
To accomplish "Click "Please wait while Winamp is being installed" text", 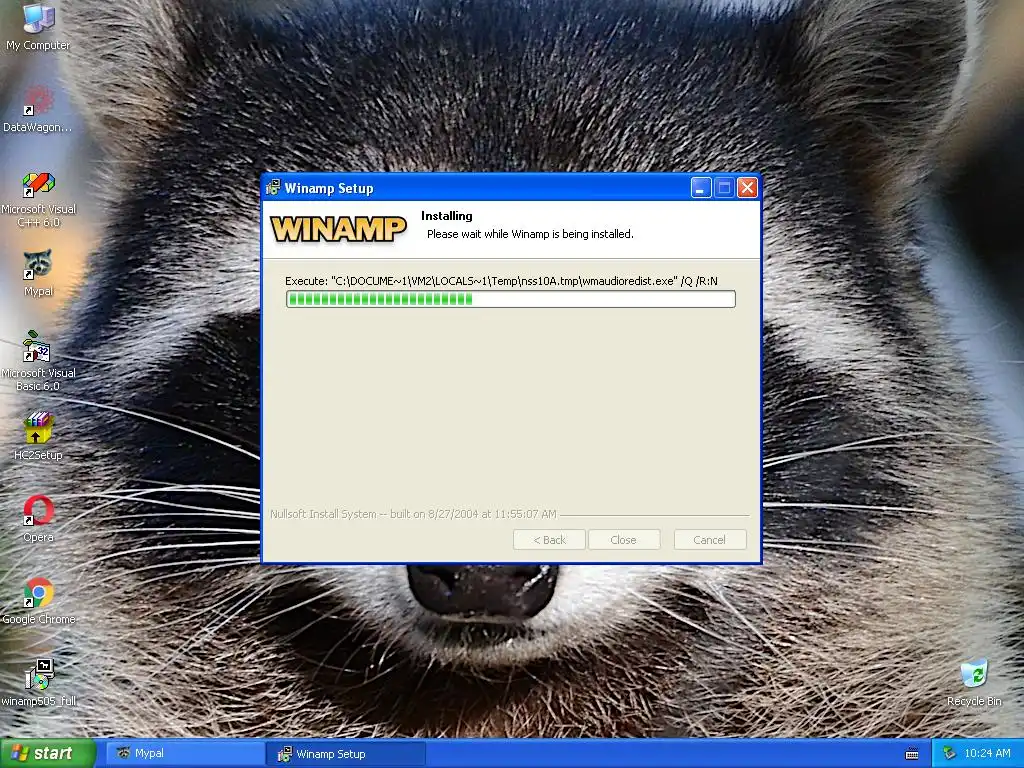I will [x=530, y=234].
